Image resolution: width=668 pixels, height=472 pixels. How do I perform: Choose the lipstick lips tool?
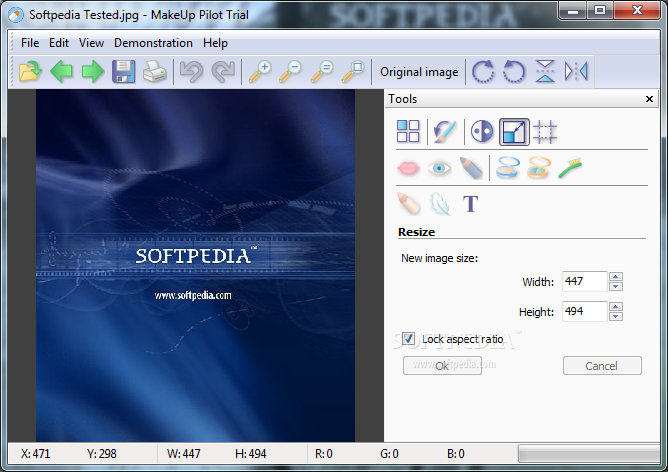tap(408, 168)
